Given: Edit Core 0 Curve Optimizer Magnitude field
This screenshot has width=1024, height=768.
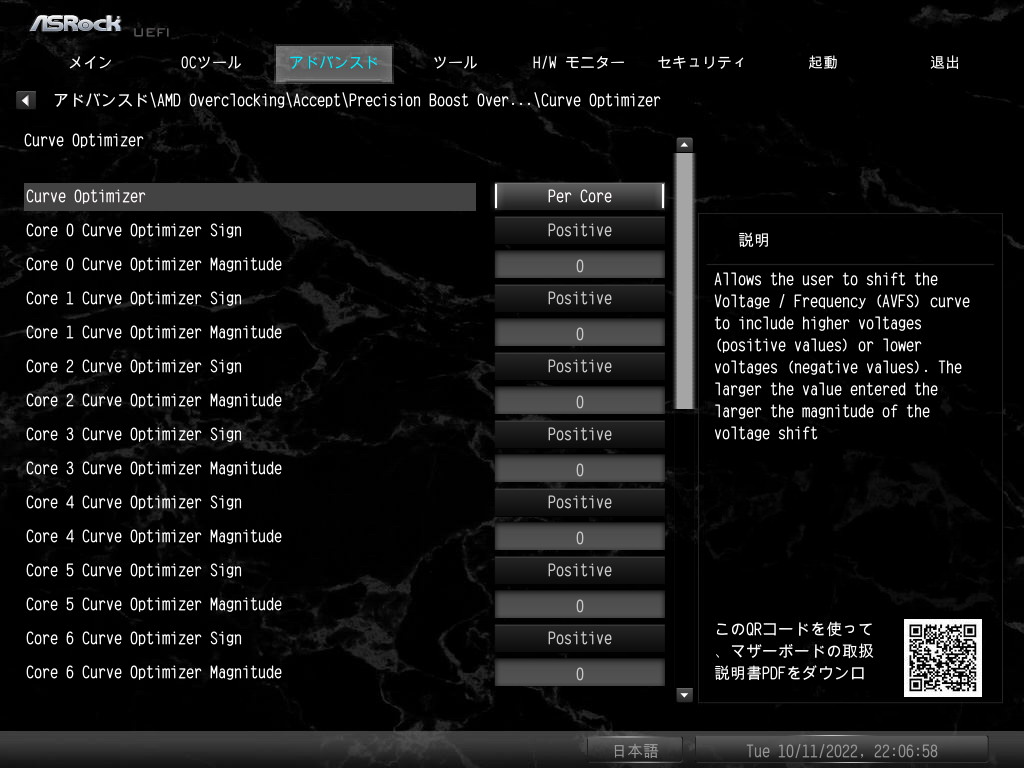Looking at the screenshot, I should [579, 265].
